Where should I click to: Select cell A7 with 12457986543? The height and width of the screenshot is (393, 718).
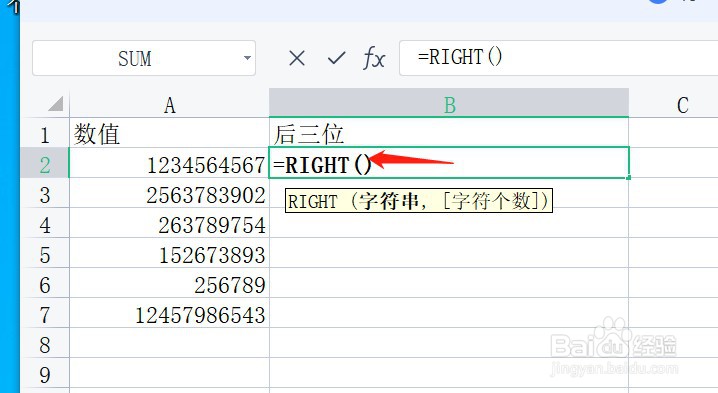coord(169,313)
